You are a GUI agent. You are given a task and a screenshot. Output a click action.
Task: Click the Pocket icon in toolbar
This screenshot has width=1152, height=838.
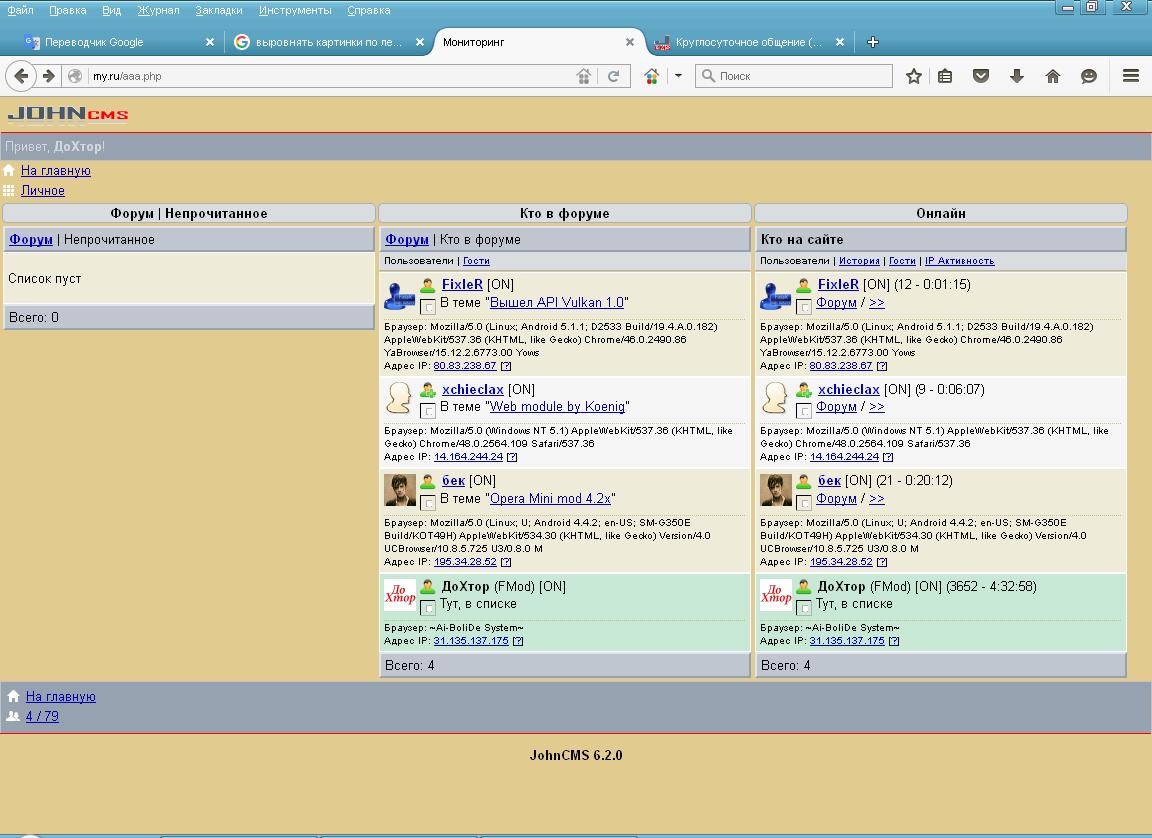(x=981, y=76)
